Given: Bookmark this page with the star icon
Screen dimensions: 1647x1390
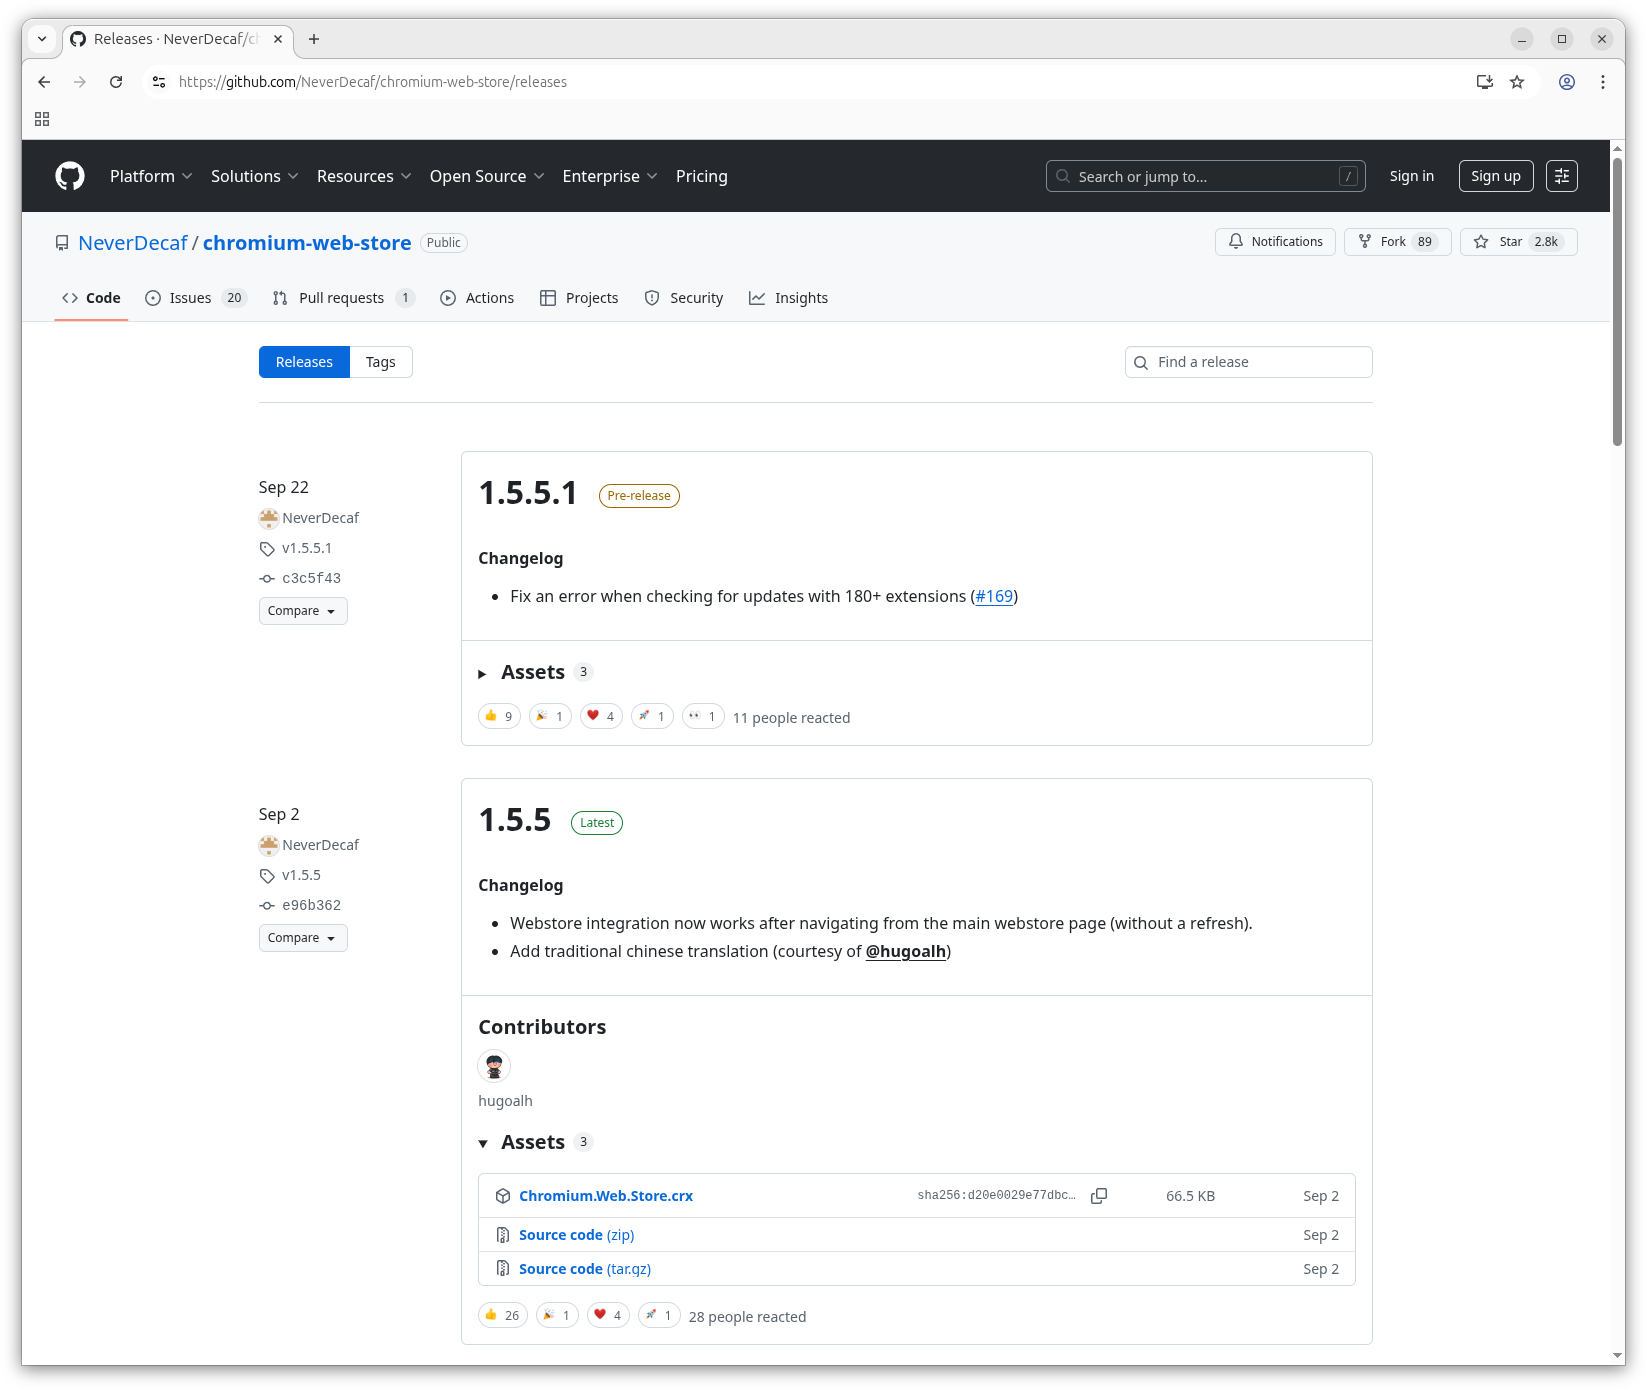Looking at the screenshot, I should click(1517, 82).
